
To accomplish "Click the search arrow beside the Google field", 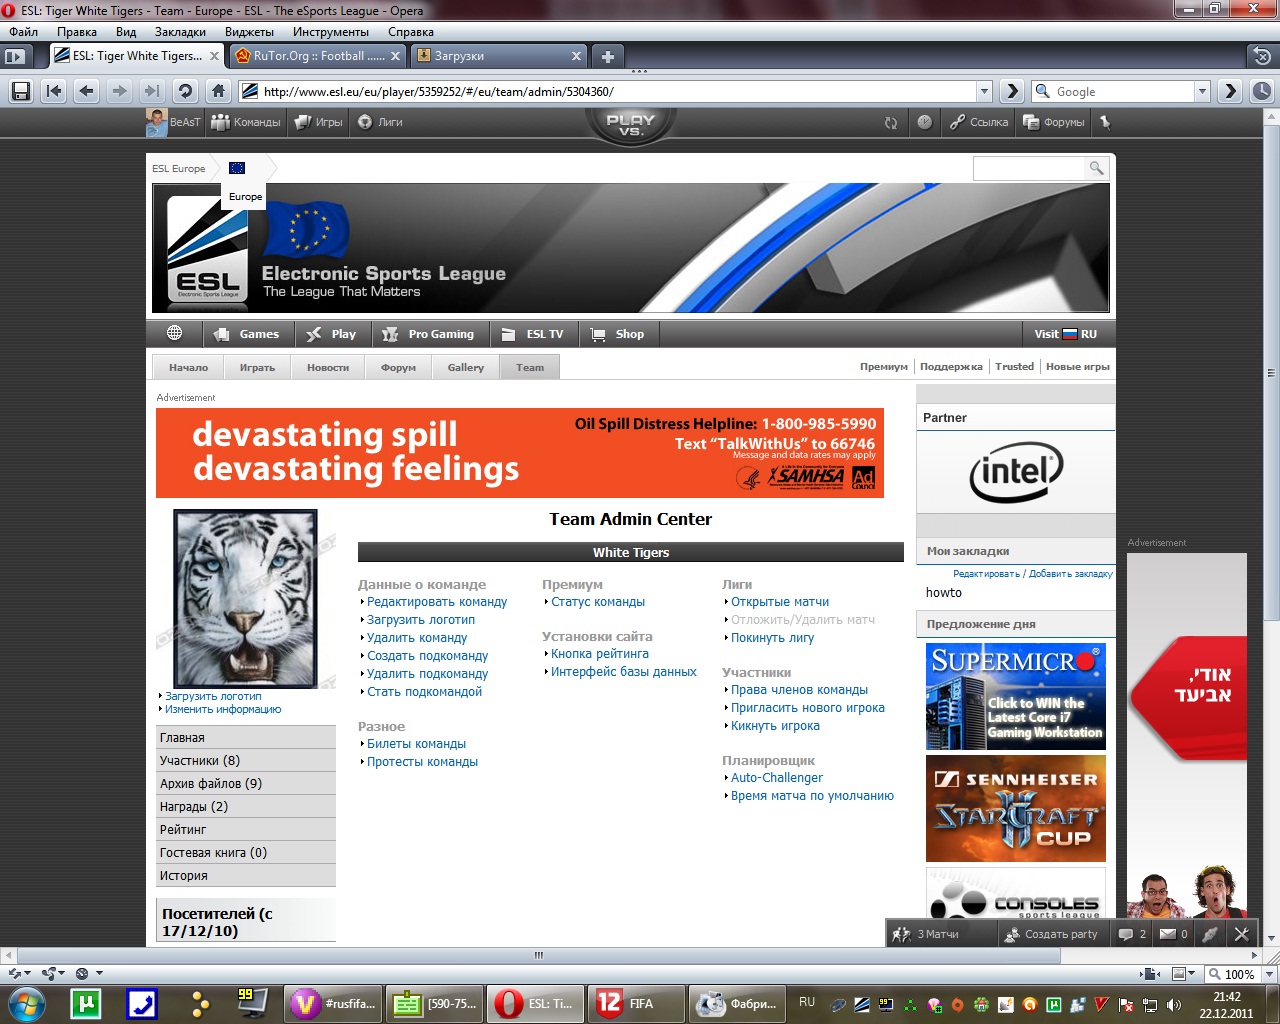I will click(1230, 91).
